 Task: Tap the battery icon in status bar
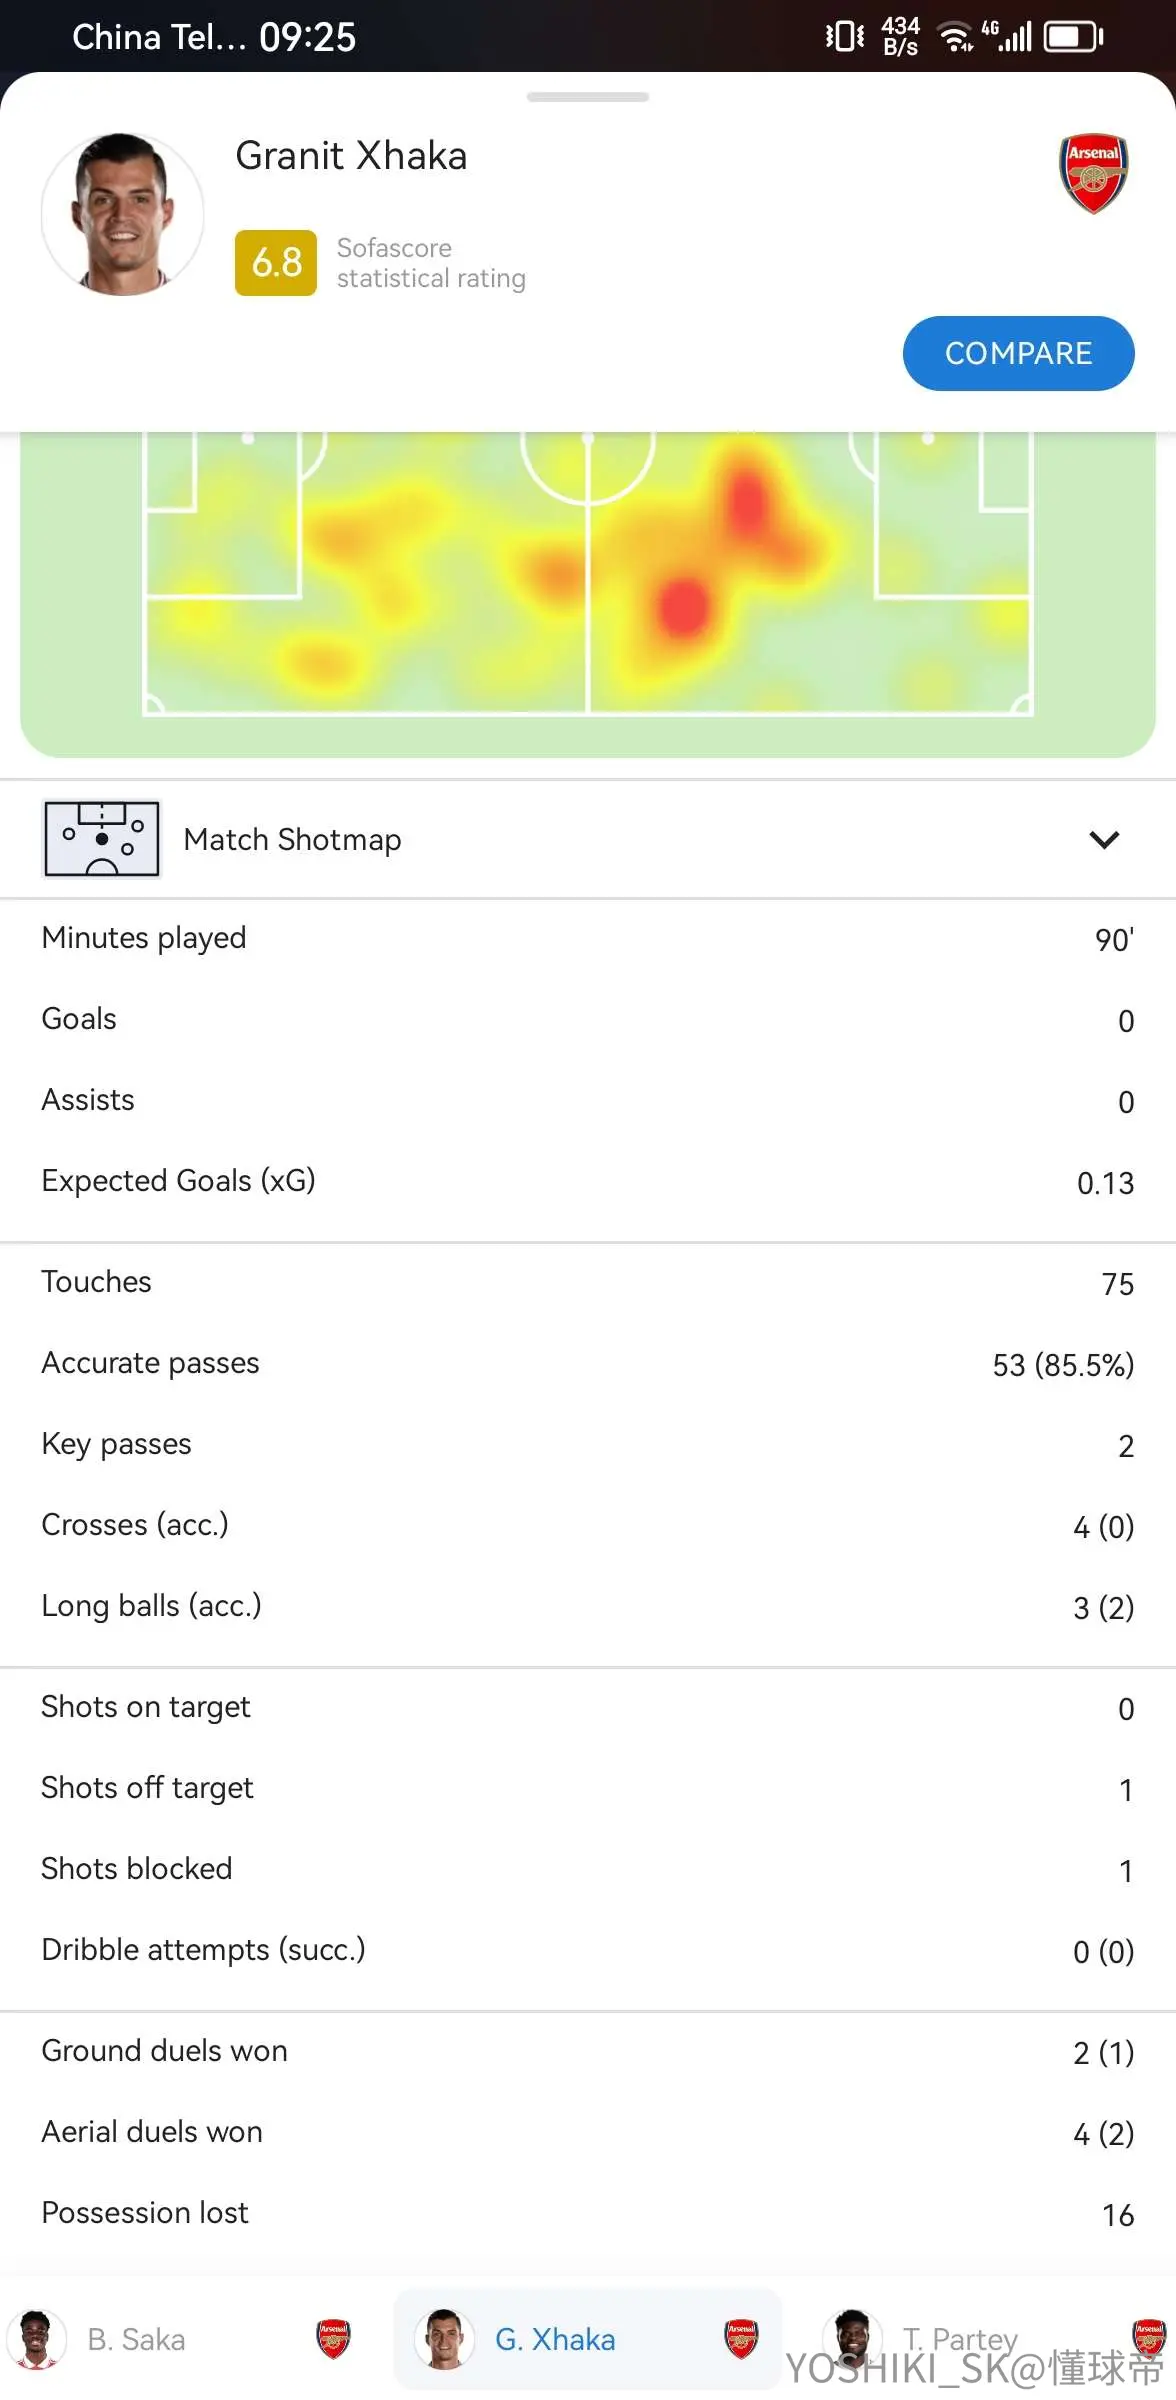click(1074, 37)
